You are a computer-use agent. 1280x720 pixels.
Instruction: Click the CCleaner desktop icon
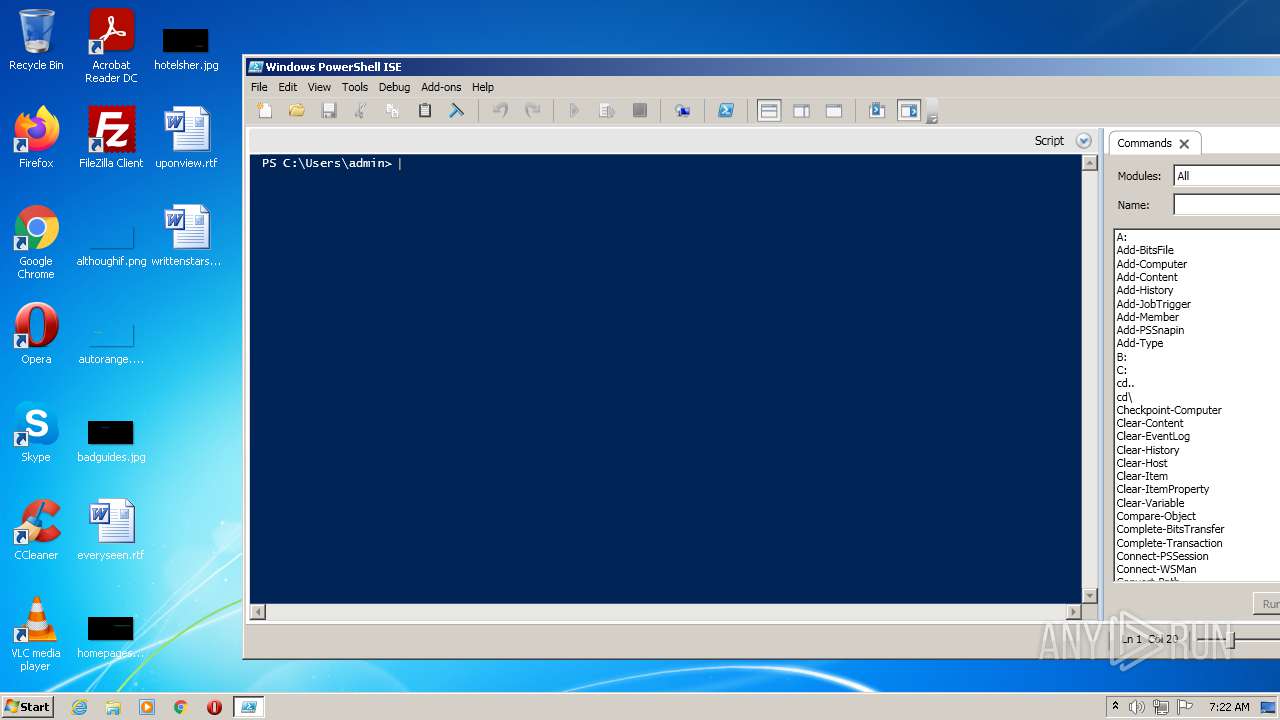(x=36, y=530)
